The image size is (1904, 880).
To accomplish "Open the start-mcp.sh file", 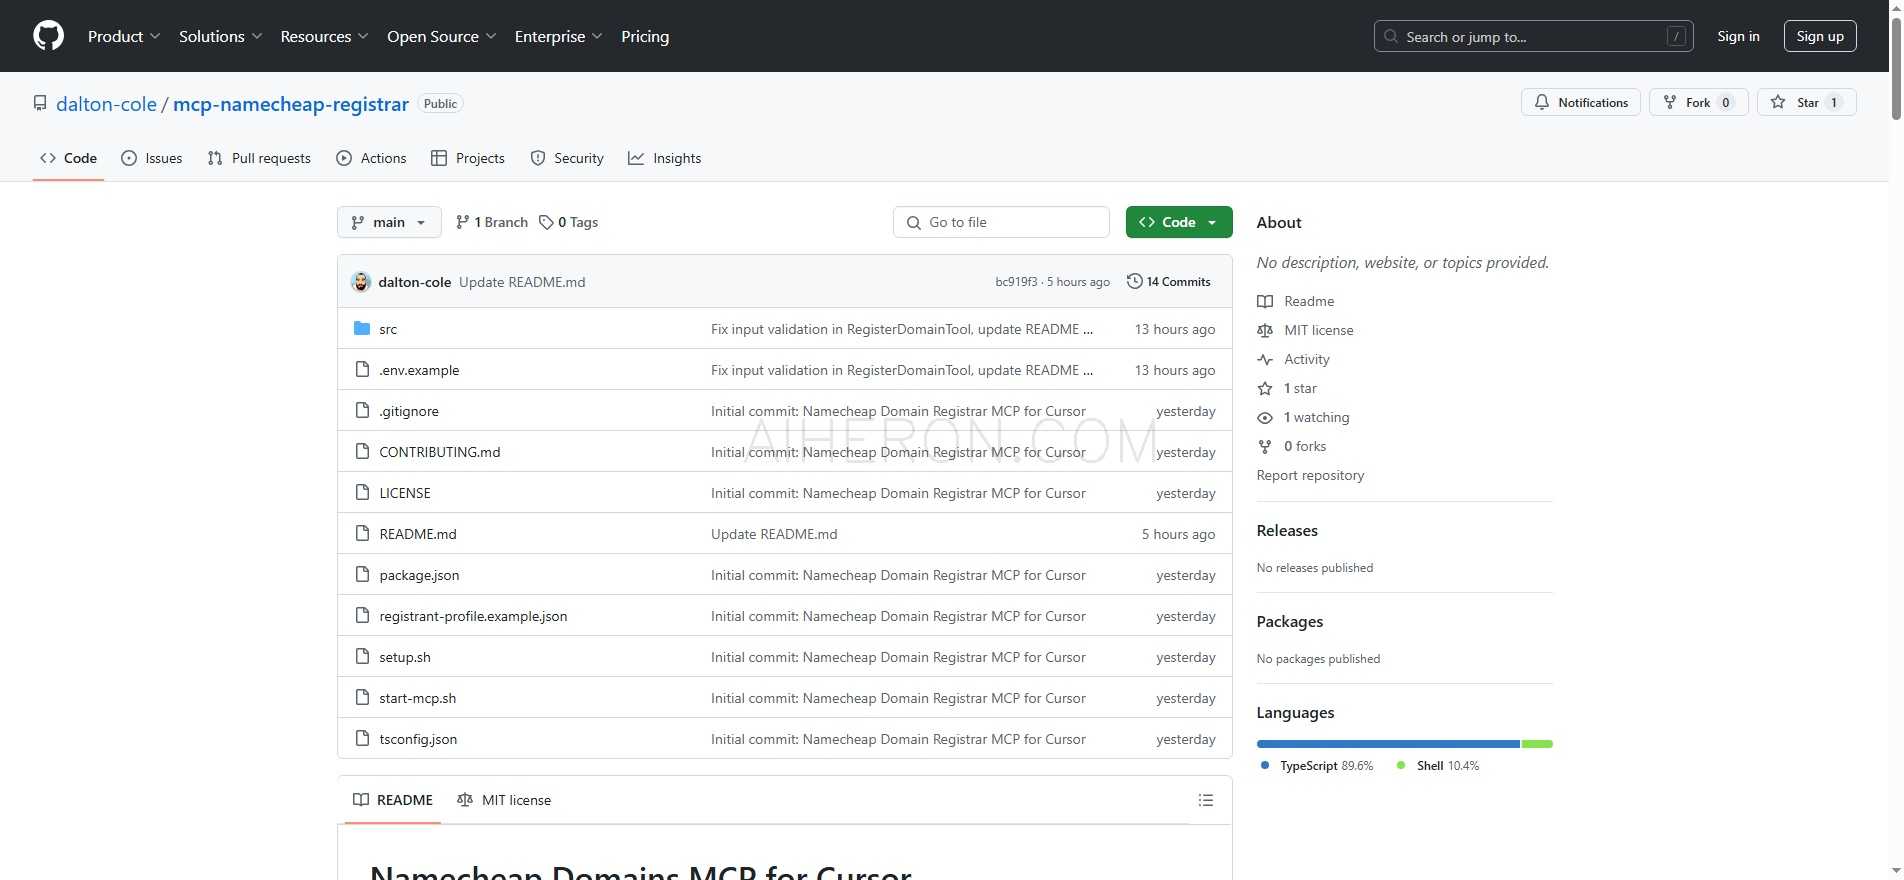I will tap(418, 698).
